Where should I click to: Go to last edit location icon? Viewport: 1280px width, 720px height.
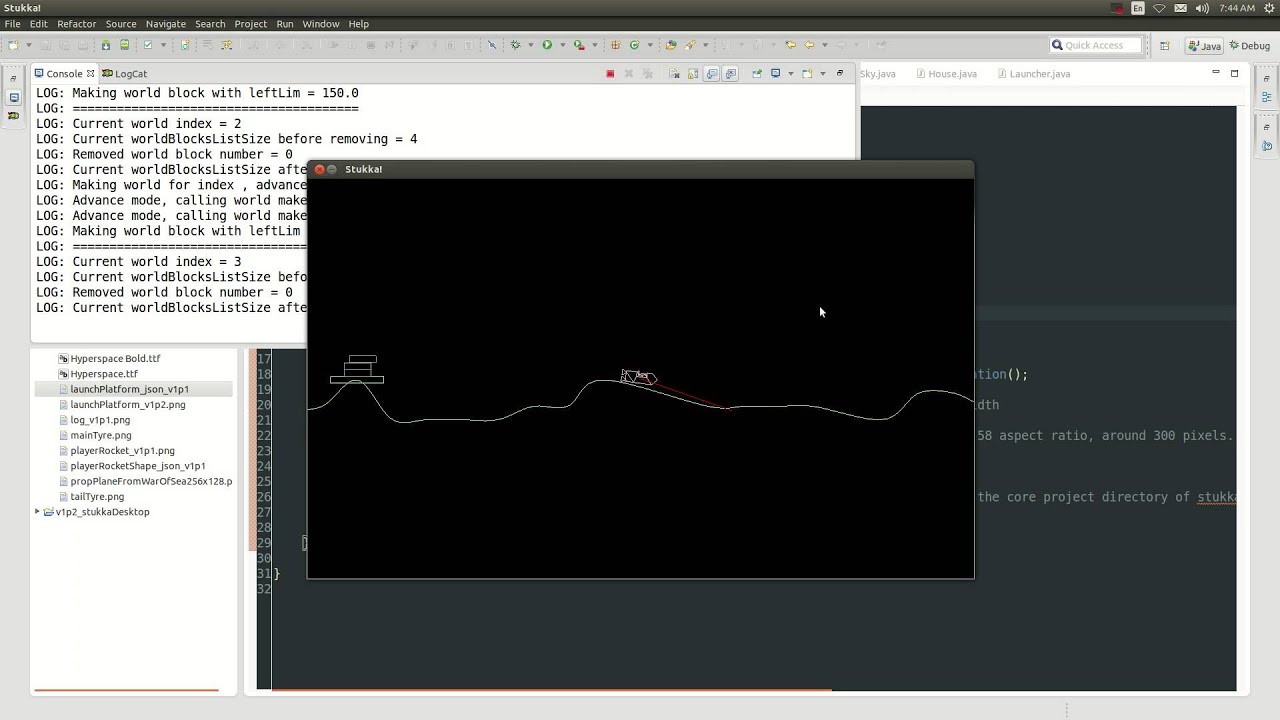point(790,45)
